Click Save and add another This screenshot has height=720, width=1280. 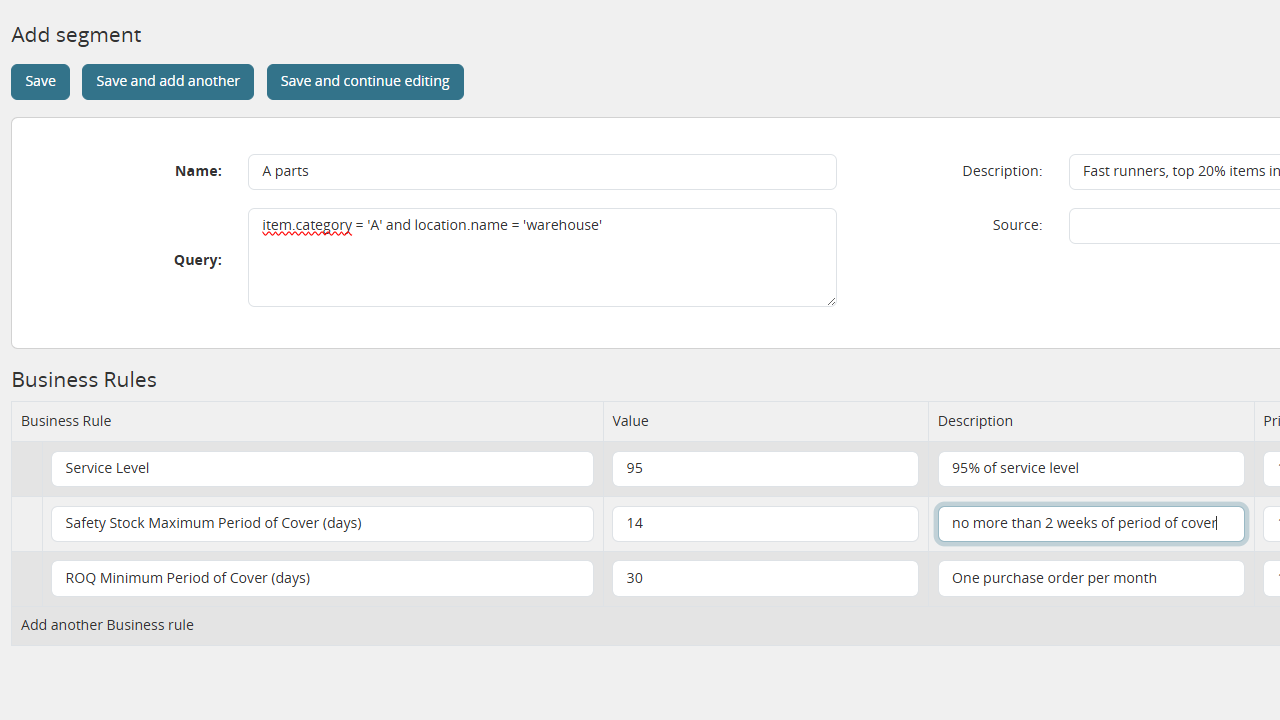168,82
